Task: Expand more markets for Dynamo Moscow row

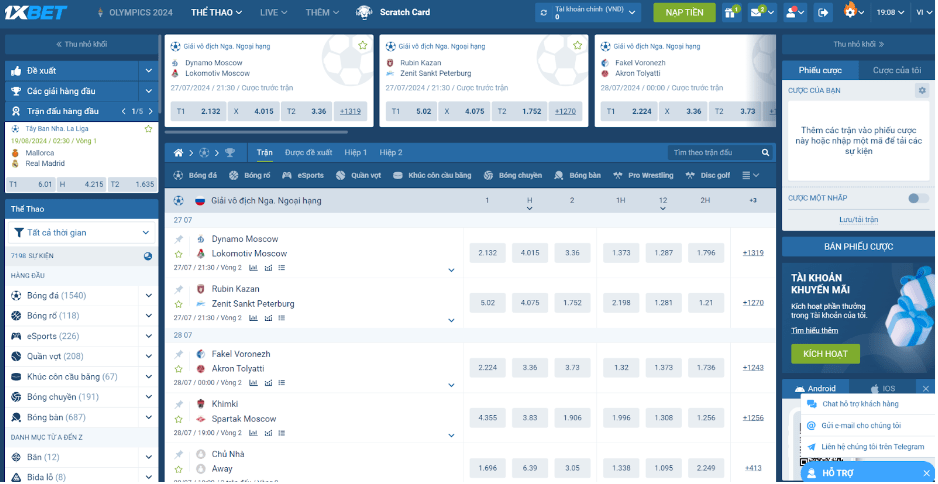Action: click(452, 270)
